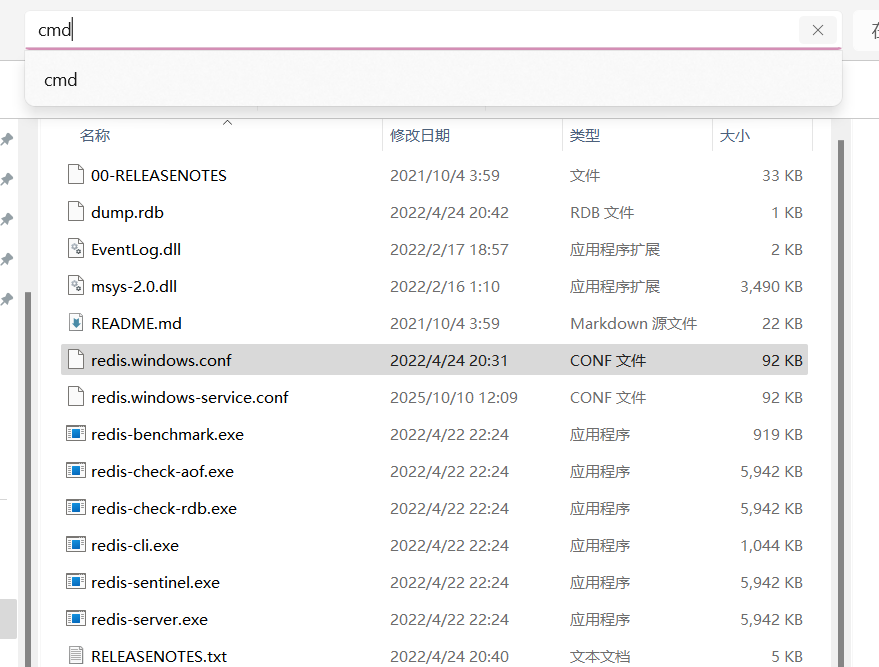
Task: Select the redis.windows-service.conf file name
Action: pyautogui.click(x=189, y=397)
